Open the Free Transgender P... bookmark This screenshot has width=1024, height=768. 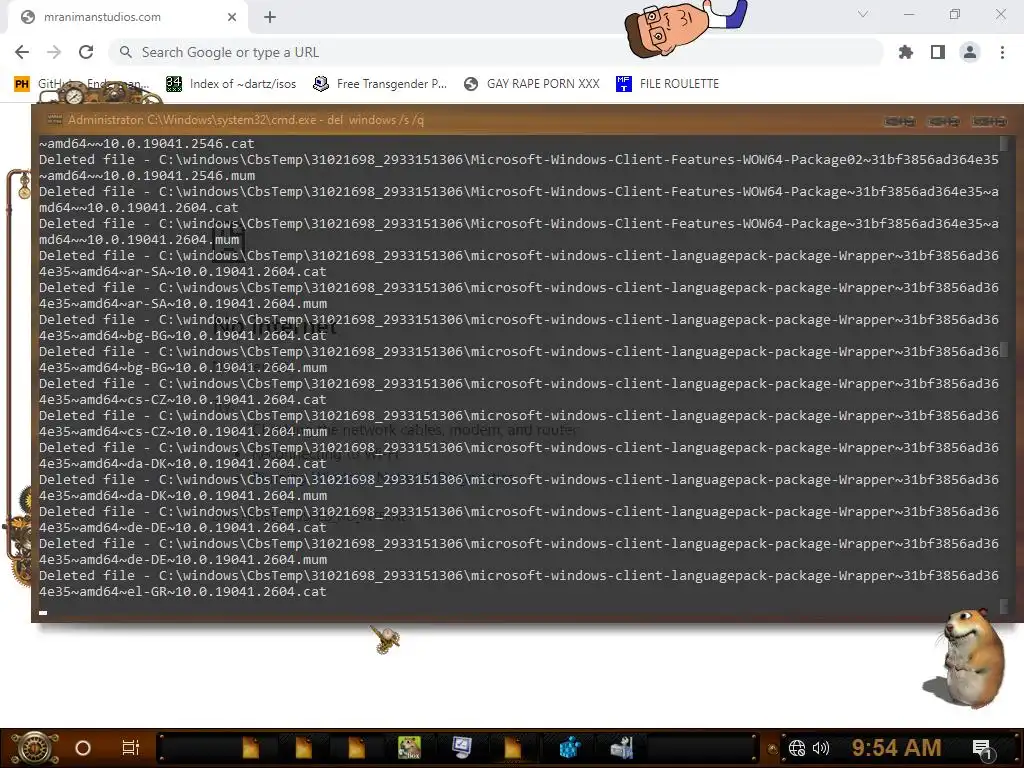380,84
